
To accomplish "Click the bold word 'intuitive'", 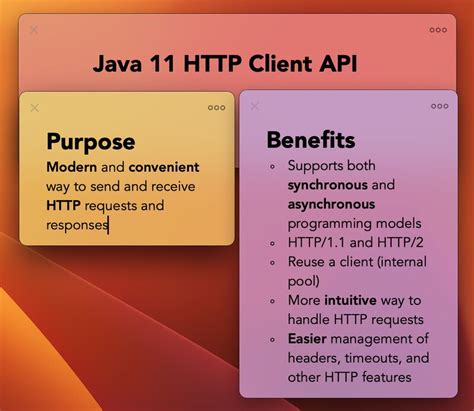I will pyautogui.click(x=351, y=300).
